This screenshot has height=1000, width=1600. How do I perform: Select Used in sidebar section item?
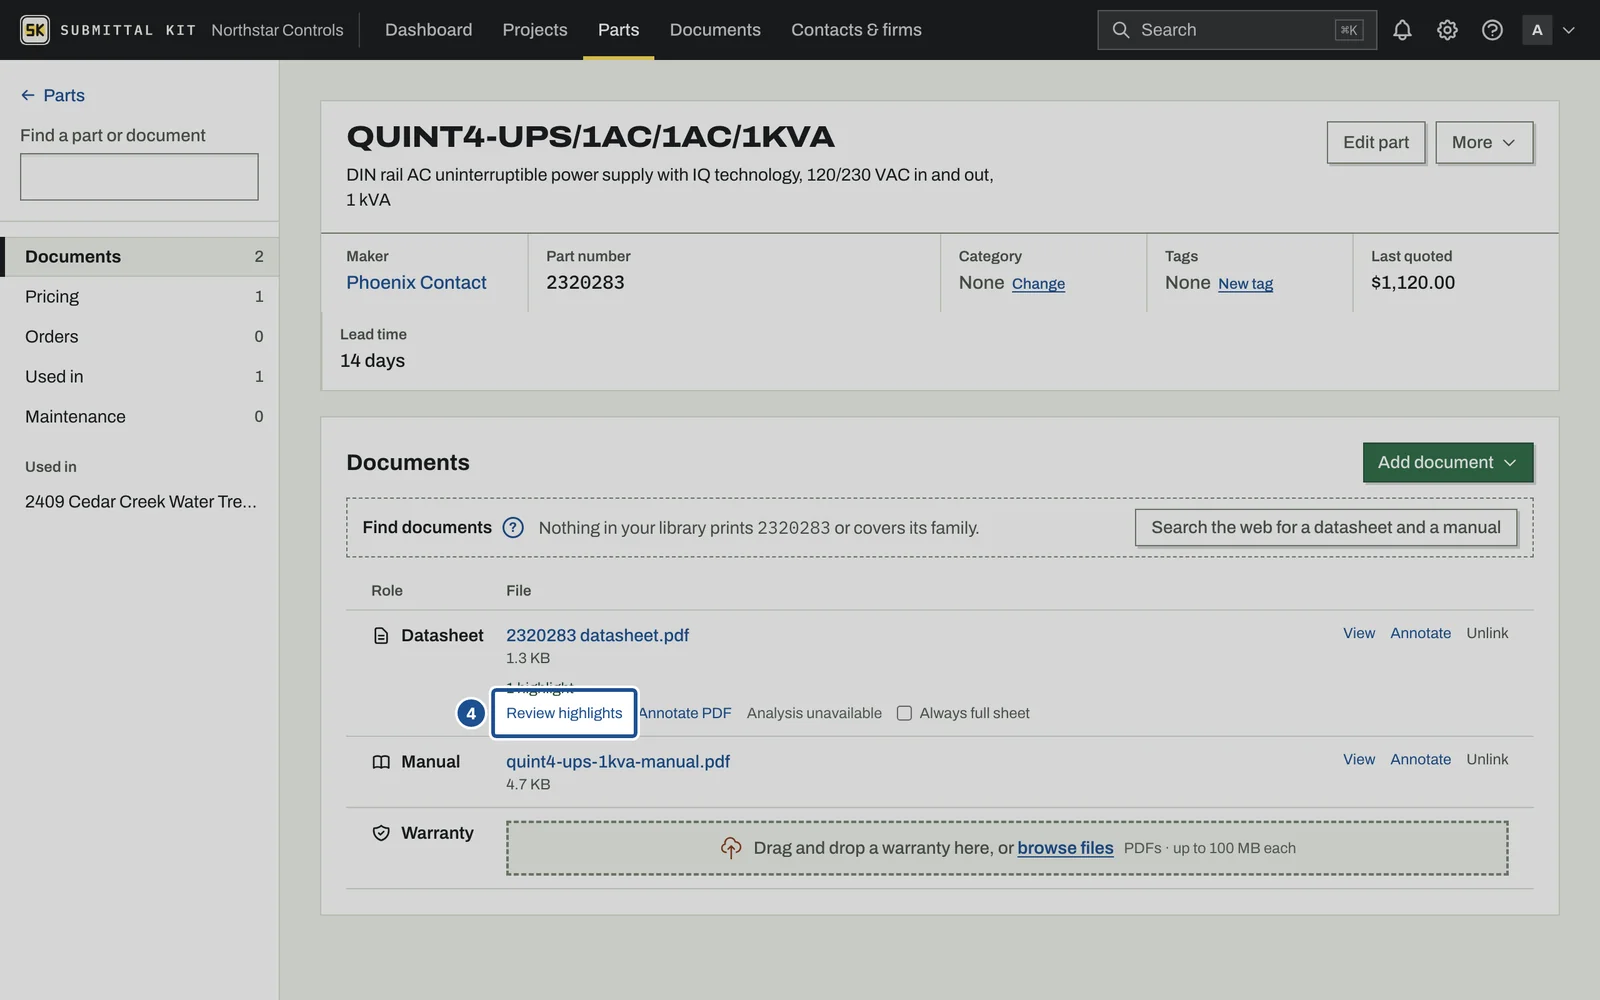139,376
